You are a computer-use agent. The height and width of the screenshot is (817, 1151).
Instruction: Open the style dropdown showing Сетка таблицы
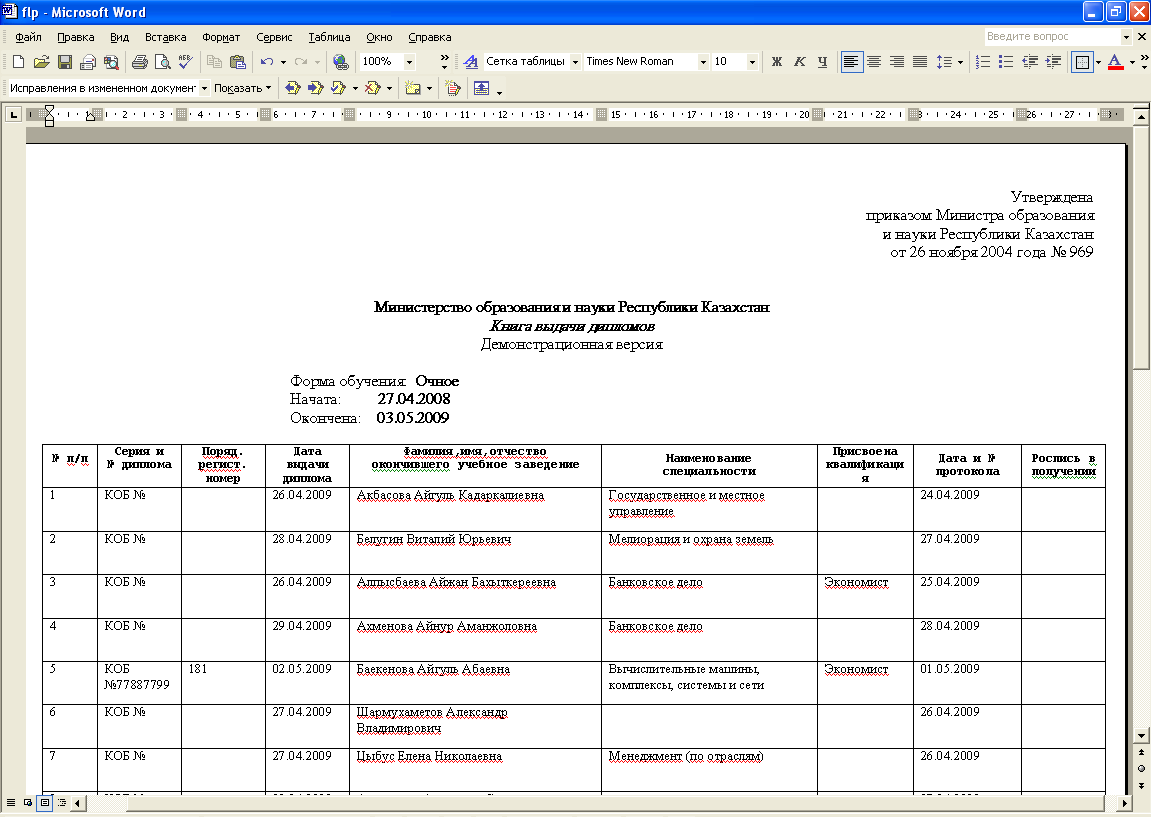tap(575, 62)
